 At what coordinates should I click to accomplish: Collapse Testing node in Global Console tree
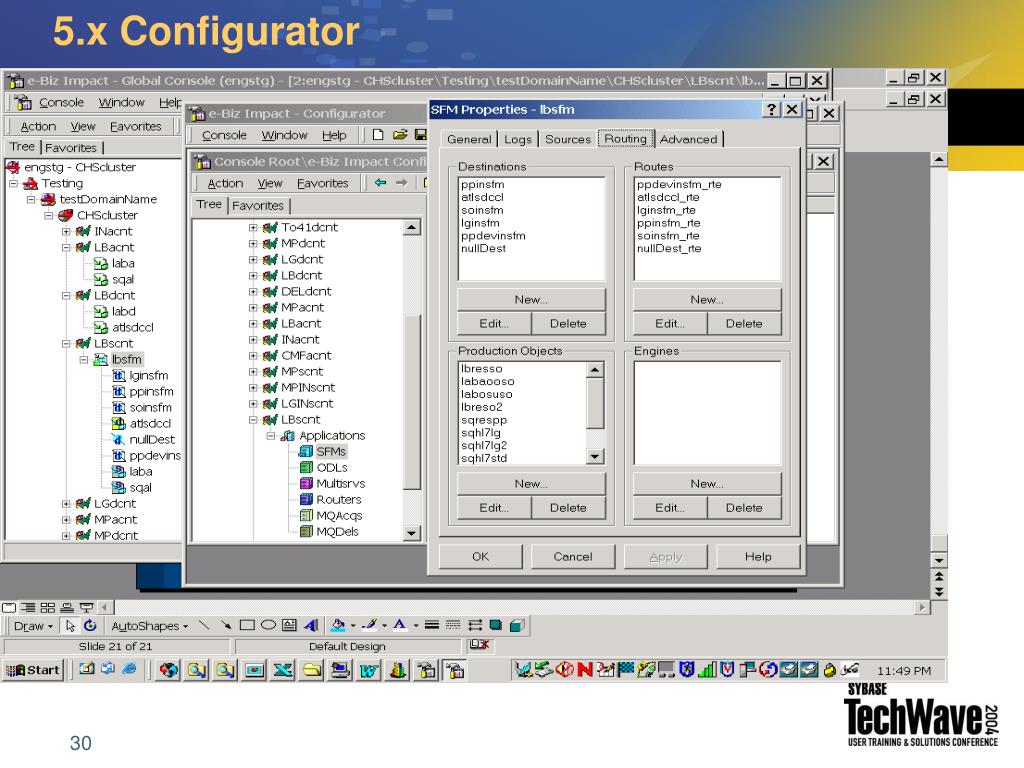13,184
